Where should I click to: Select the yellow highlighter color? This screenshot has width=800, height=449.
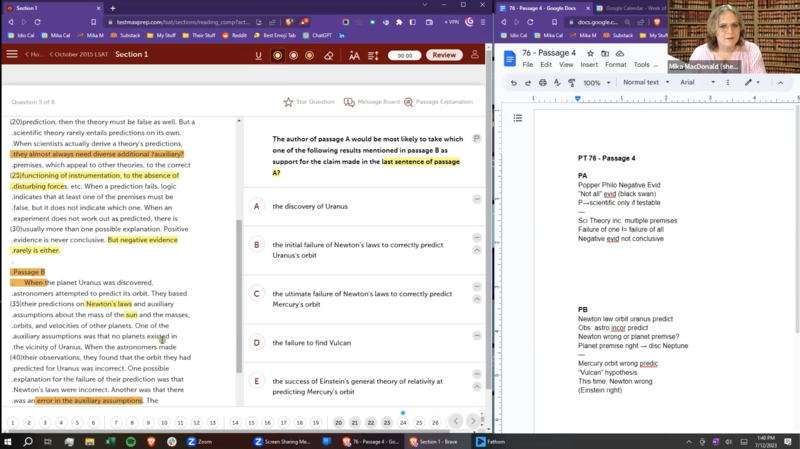(x=277, y=55)
